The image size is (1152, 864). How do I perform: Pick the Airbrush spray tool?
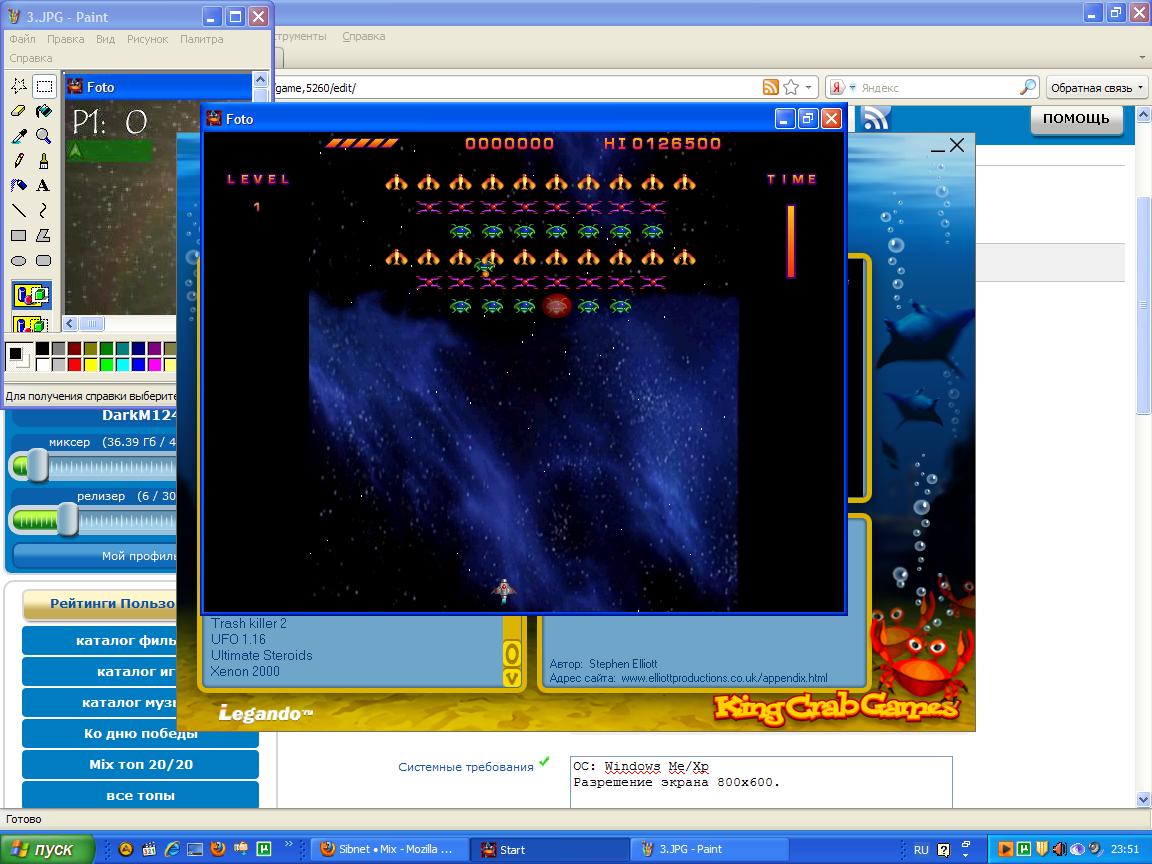coord(18,186)
